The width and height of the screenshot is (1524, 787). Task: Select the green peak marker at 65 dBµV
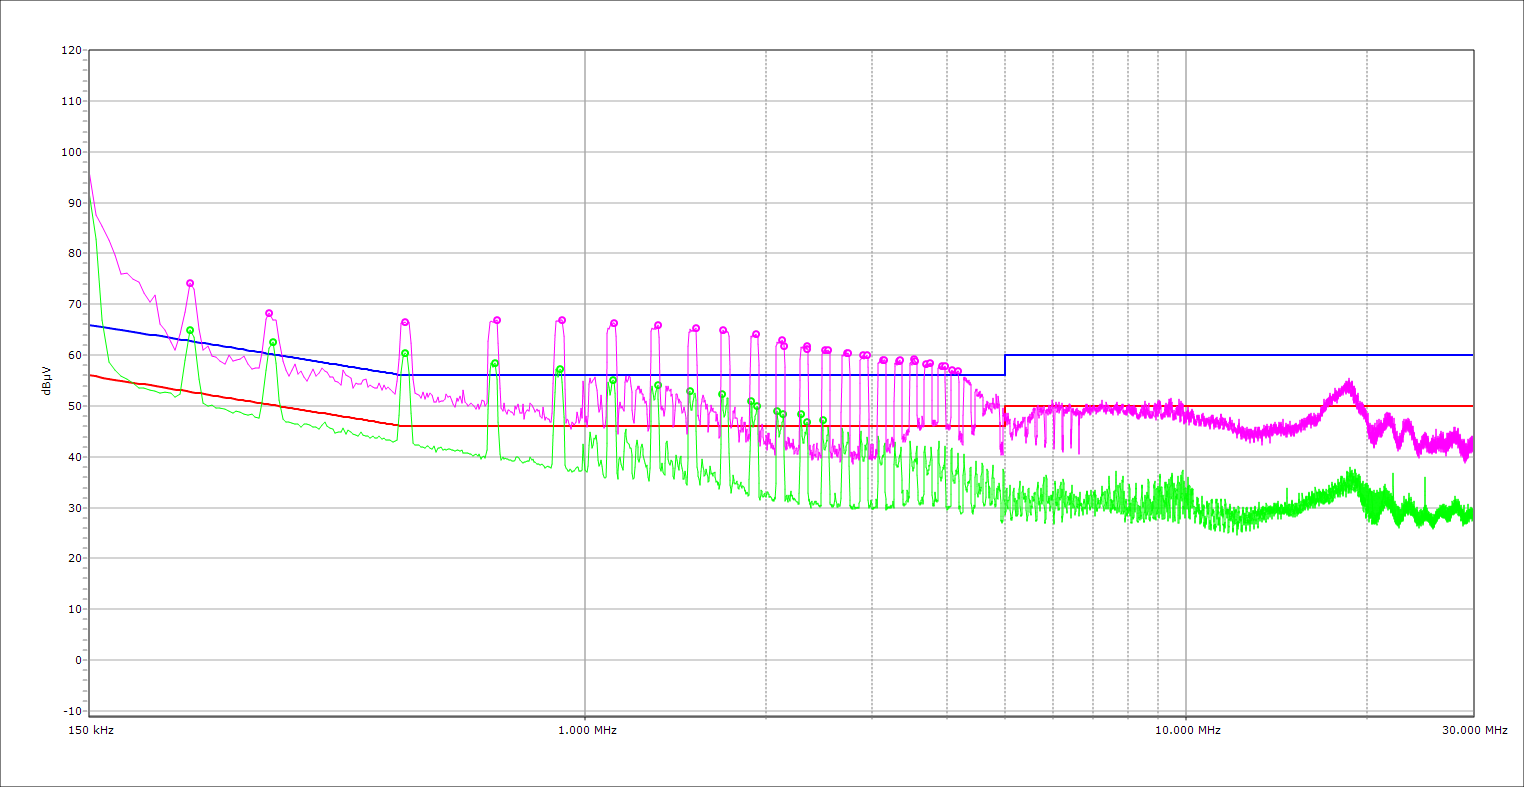(190, 330)
